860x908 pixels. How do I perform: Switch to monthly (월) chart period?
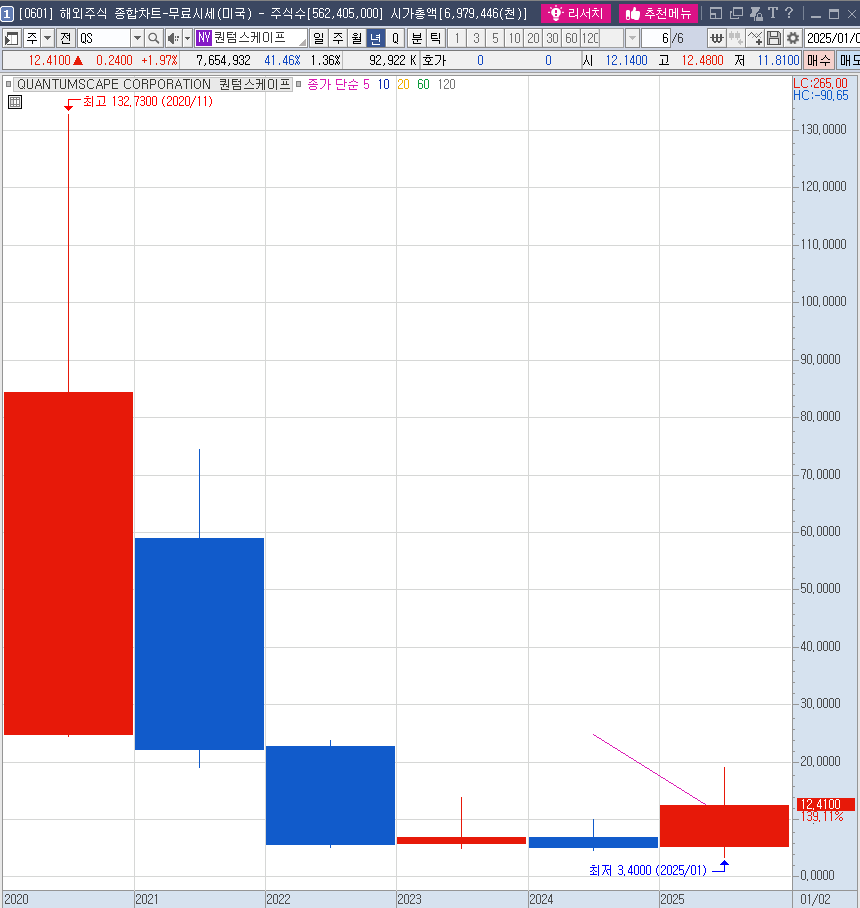click(356, 38)
